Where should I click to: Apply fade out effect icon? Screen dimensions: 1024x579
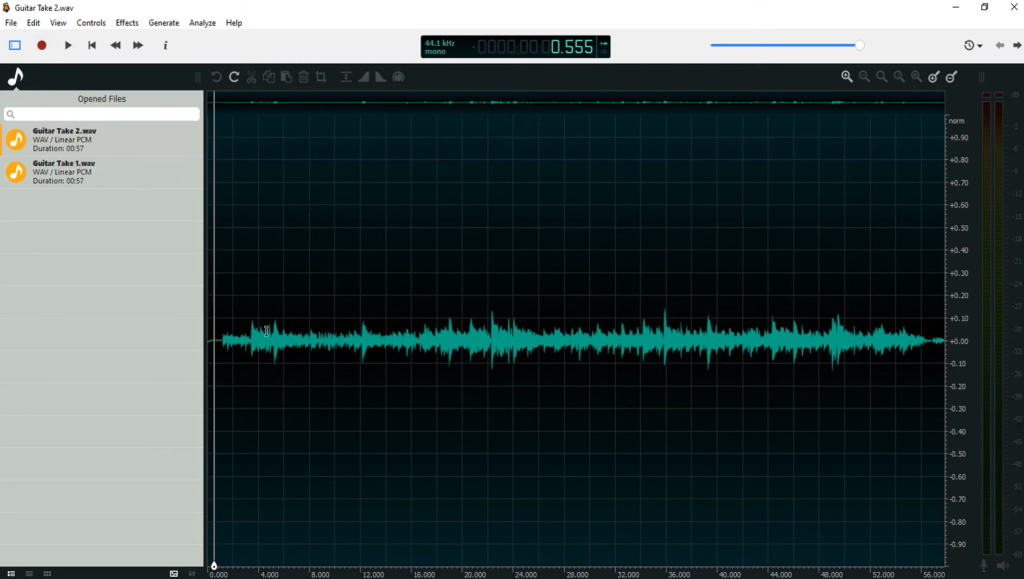point(381,77)
